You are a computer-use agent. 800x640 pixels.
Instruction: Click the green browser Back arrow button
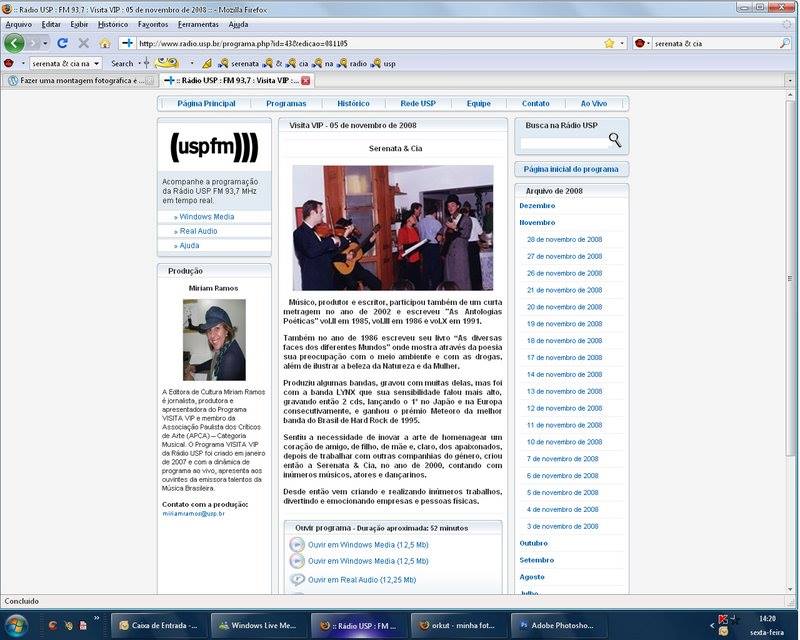[14, 43]
